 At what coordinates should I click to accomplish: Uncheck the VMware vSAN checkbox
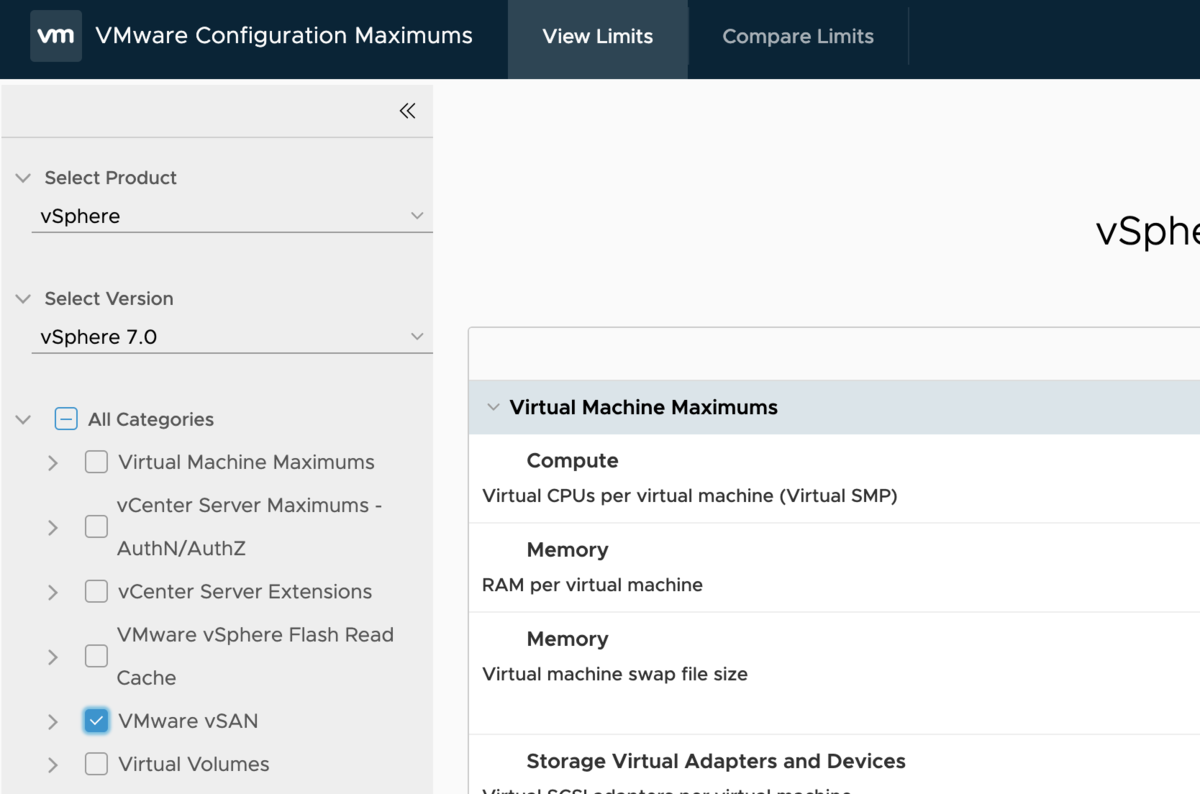[96, 721]
